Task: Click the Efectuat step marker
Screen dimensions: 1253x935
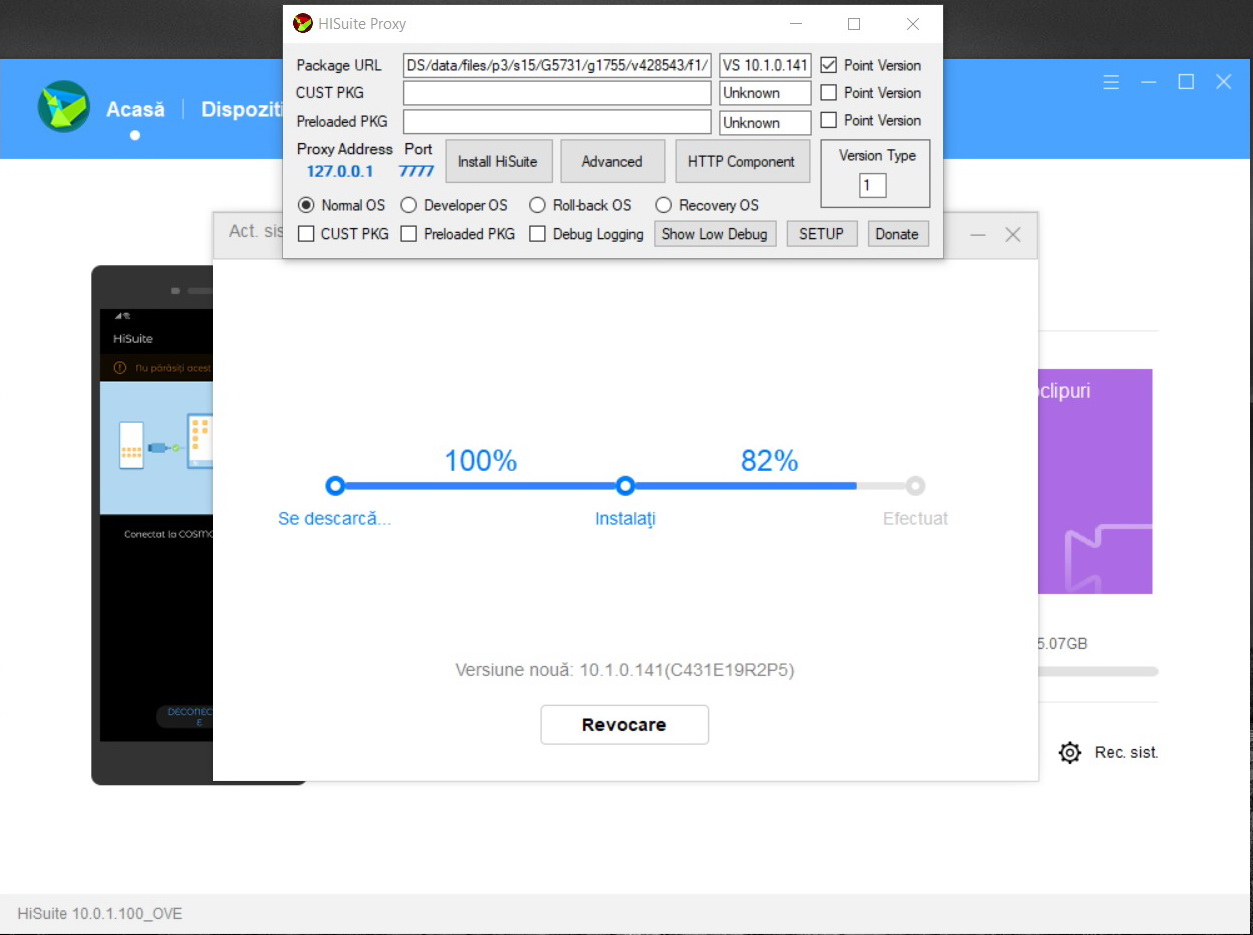Action: [915, 486]
